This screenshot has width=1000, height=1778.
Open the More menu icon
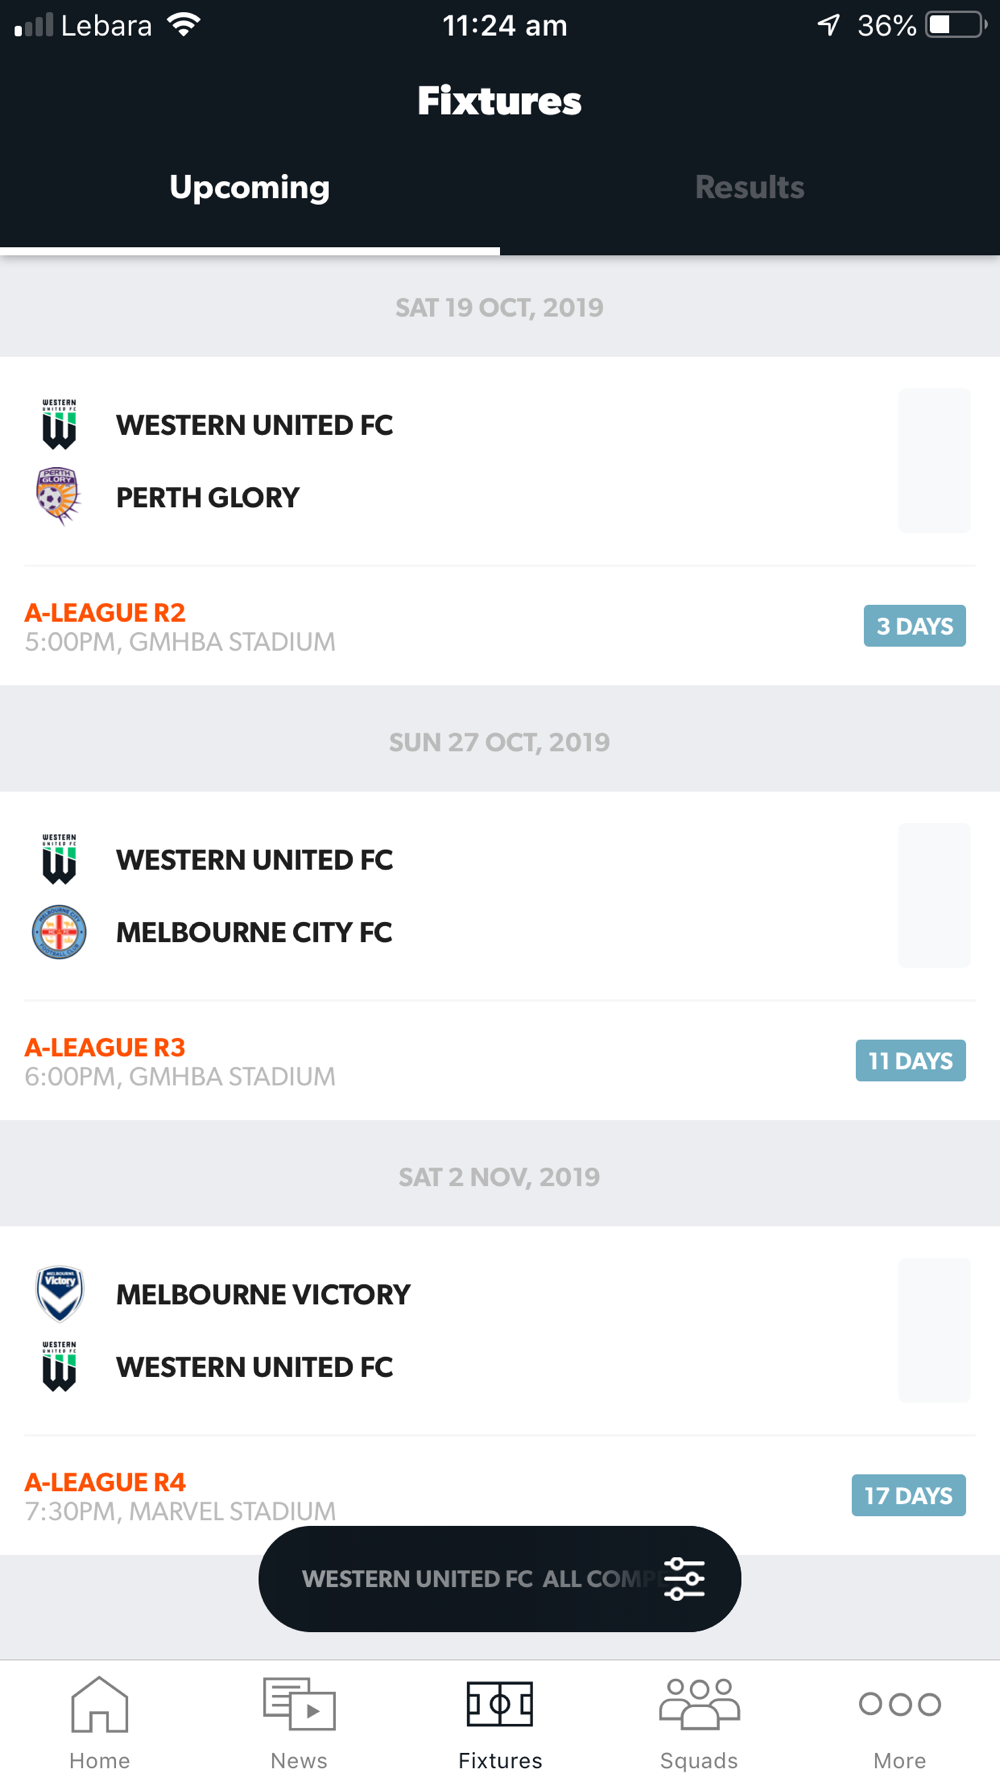click(x=900, y=1704)
